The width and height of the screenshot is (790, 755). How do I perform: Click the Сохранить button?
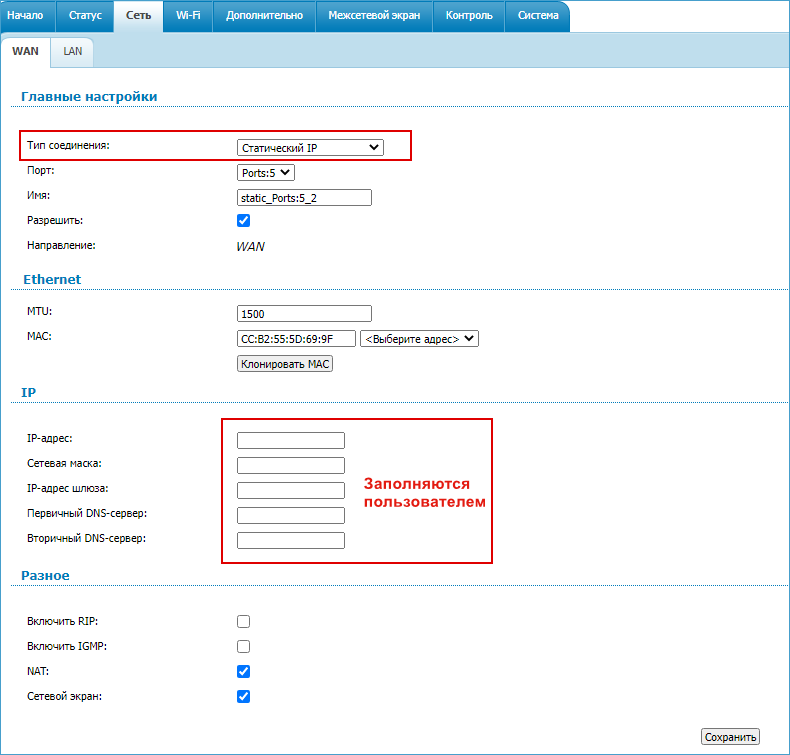click(730, 737)
